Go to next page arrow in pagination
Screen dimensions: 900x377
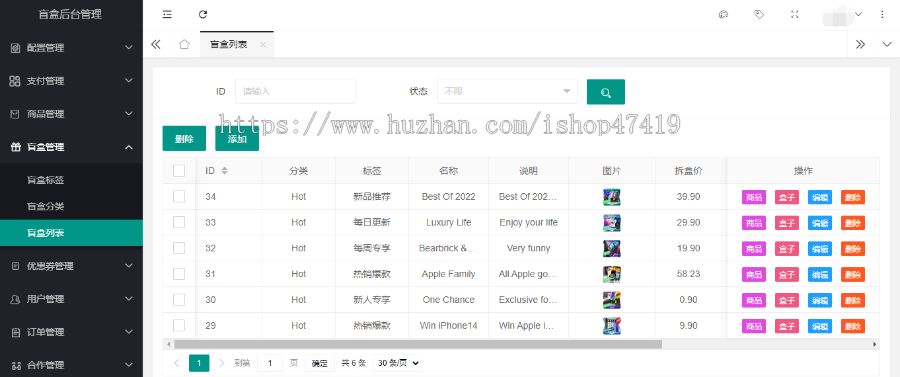click(x=222, y=363)
